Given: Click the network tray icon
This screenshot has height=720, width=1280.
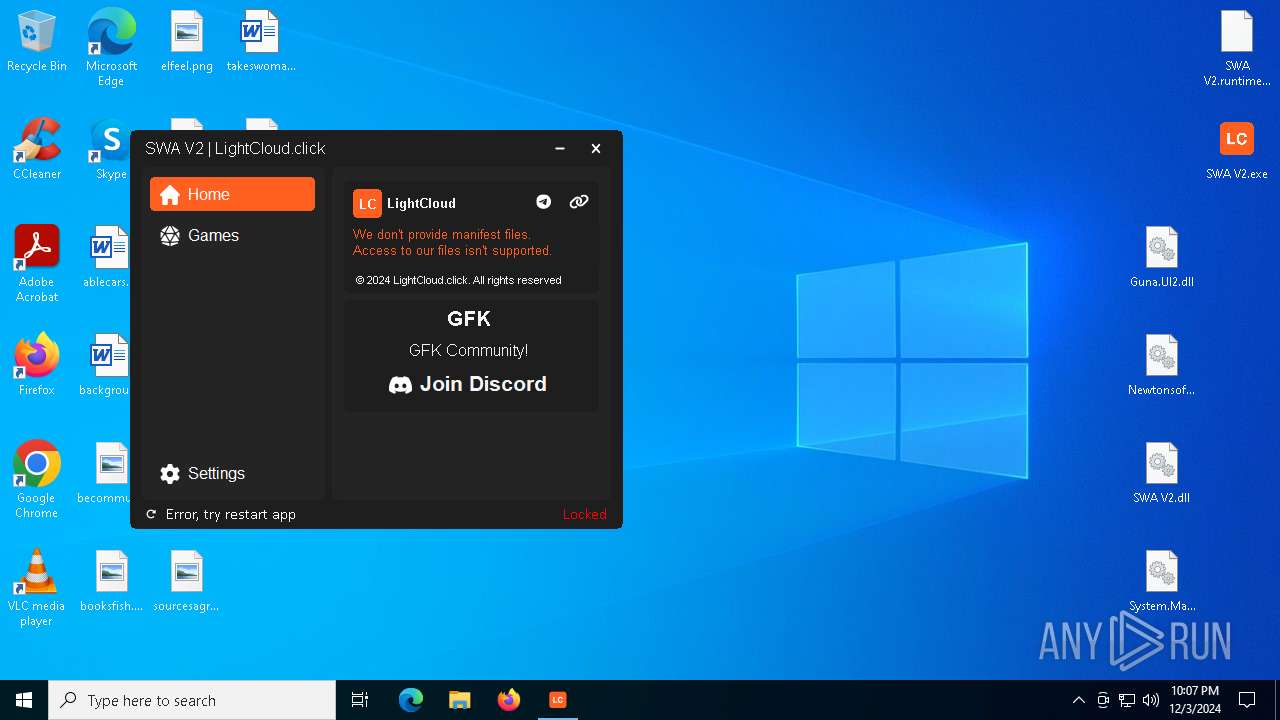Looking at the screenshot, I should click(x=1127, y=700).
